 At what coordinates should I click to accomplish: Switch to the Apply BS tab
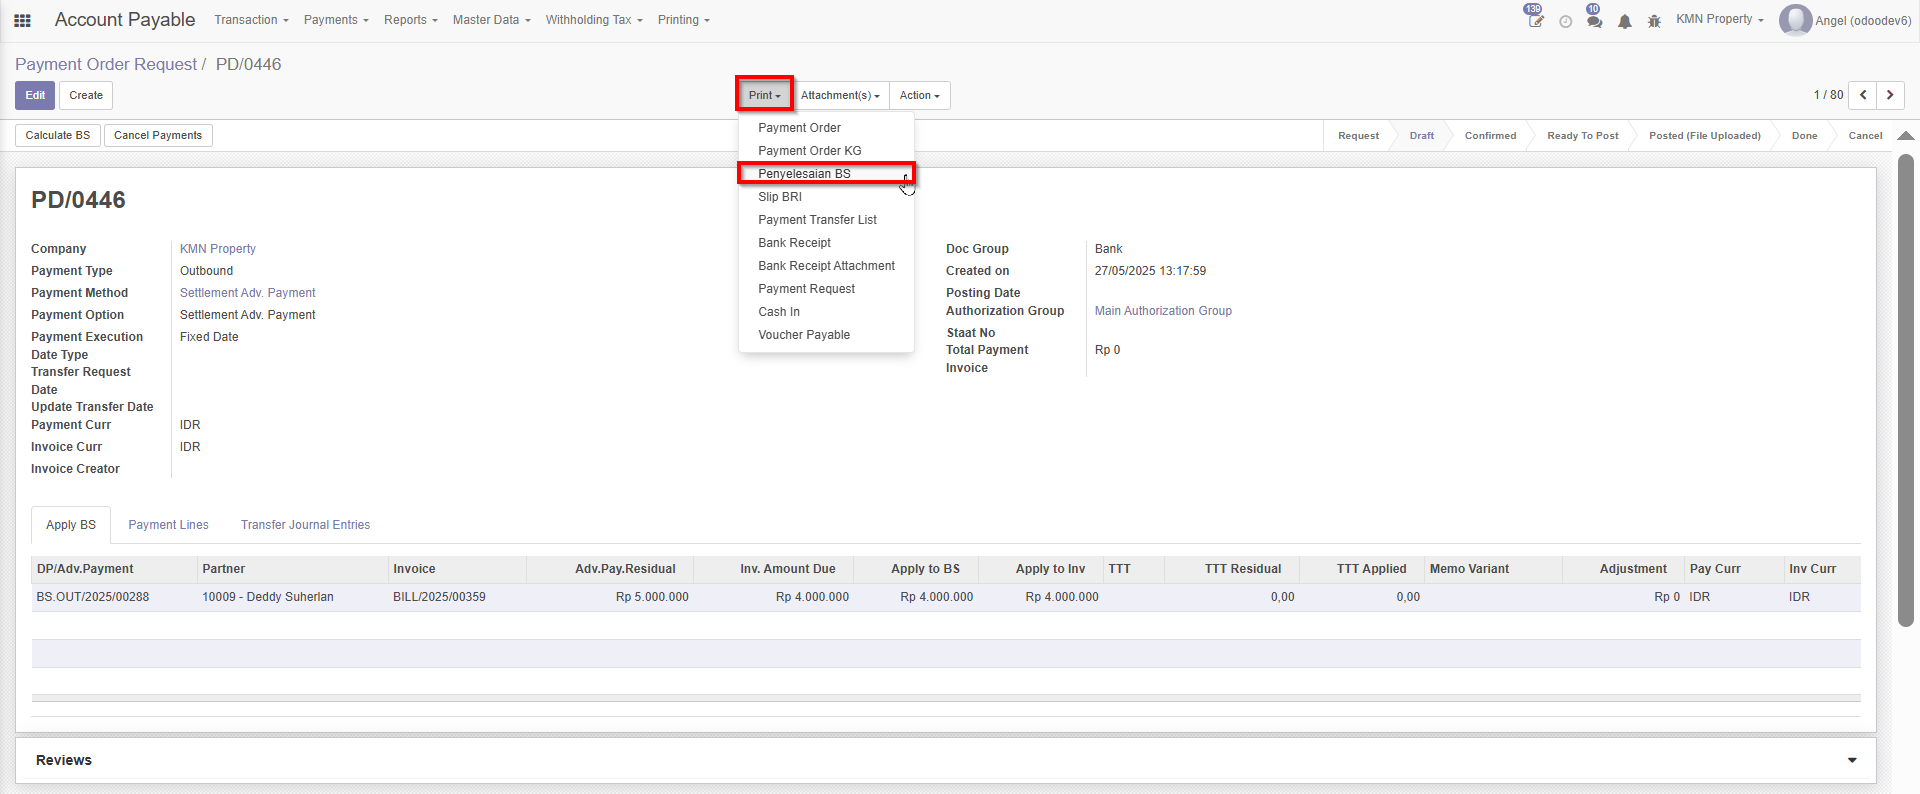(71, 525)
